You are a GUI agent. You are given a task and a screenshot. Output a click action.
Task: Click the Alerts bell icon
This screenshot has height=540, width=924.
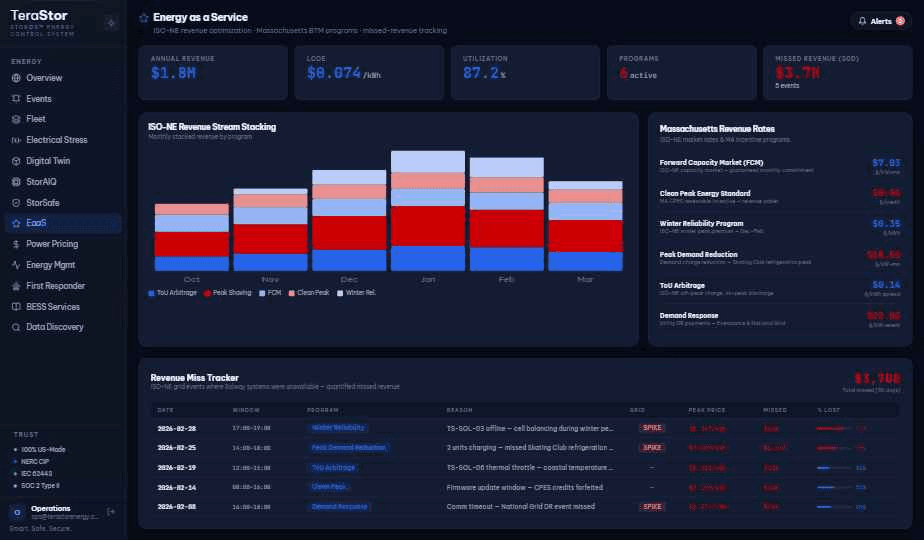coord(862,21)
